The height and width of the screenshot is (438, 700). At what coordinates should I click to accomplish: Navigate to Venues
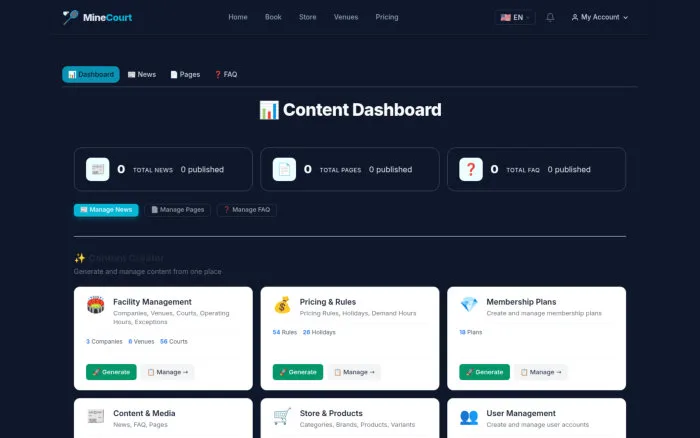tap(346, 17)
